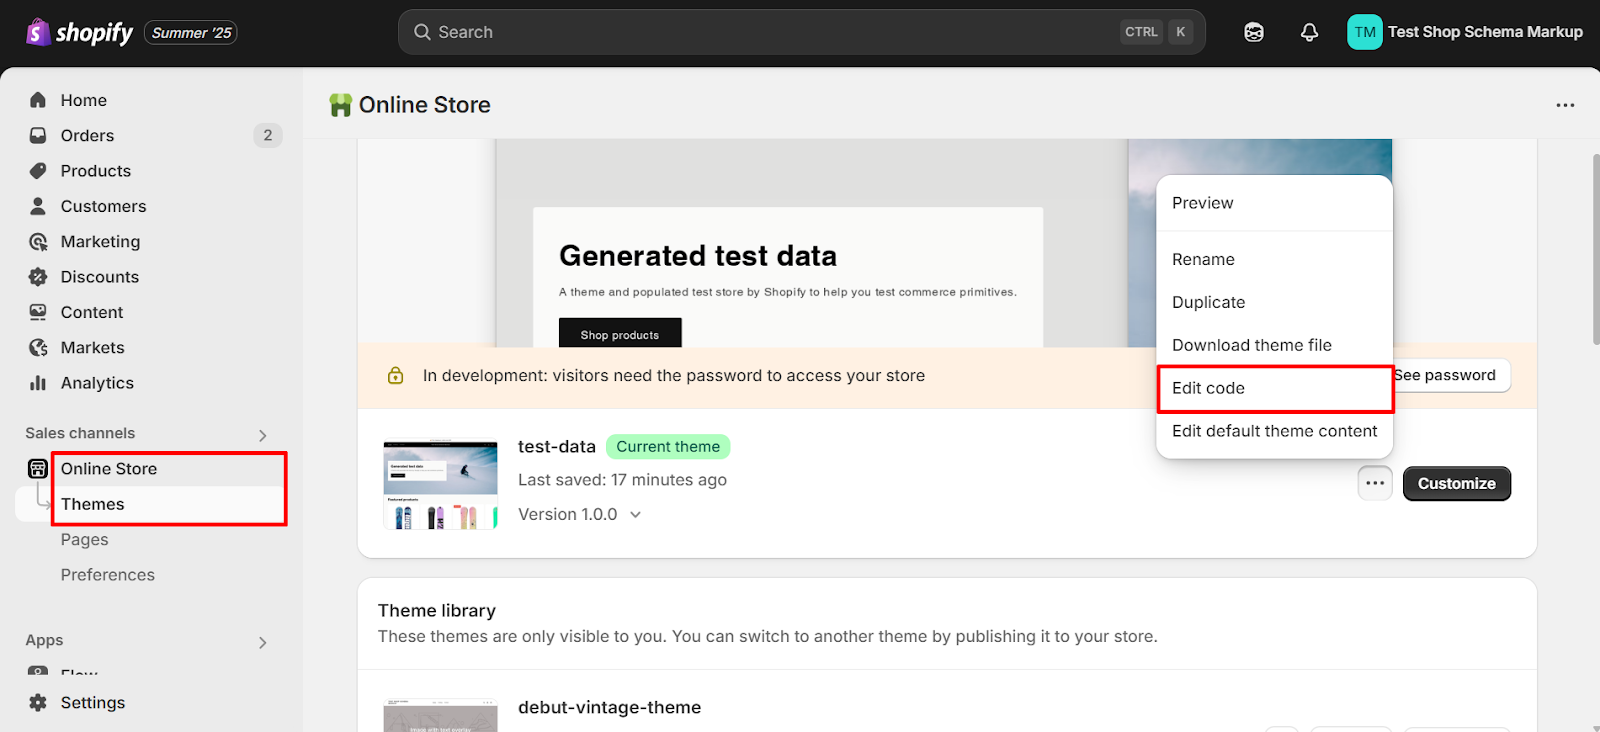Click the Search input field
The image size is (1600, 732).
[x=802, y=32]
